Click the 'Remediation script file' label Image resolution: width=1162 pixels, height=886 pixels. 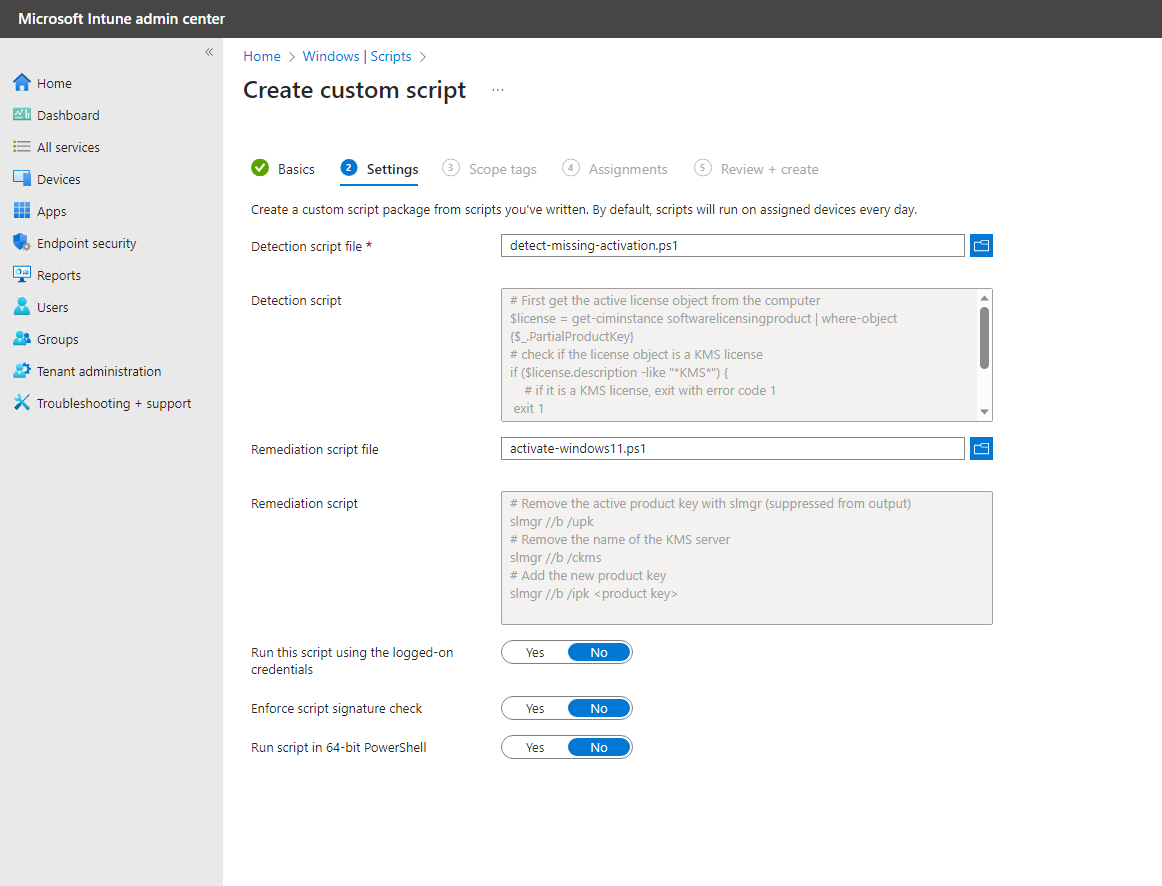[314, 449]
